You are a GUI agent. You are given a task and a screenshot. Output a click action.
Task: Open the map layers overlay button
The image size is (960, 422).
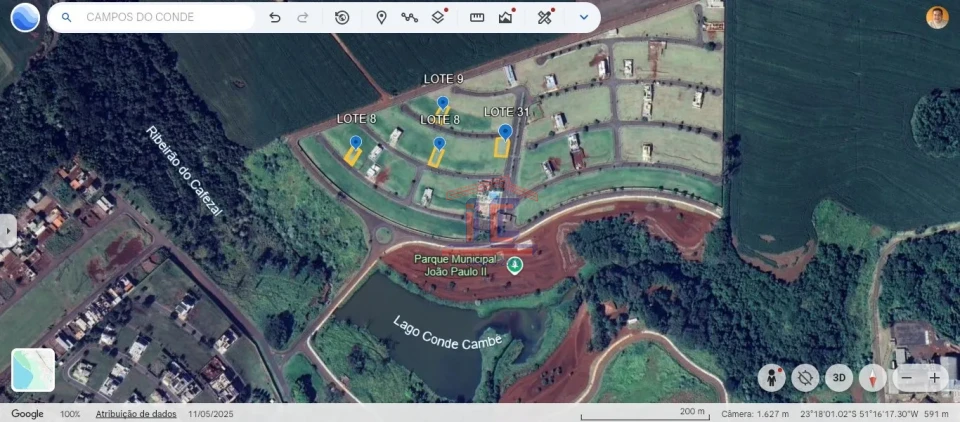click(438, 17)
